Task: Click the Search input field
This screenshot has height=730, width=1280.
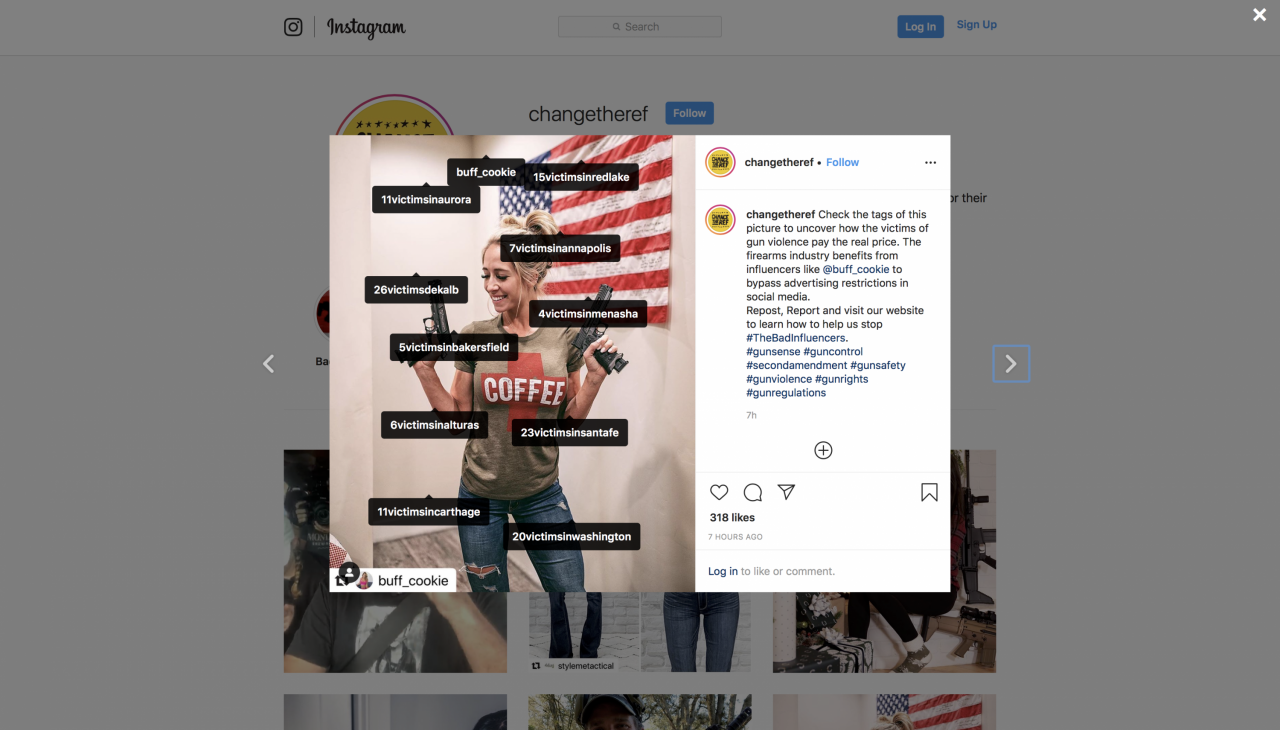Action: 640,27
